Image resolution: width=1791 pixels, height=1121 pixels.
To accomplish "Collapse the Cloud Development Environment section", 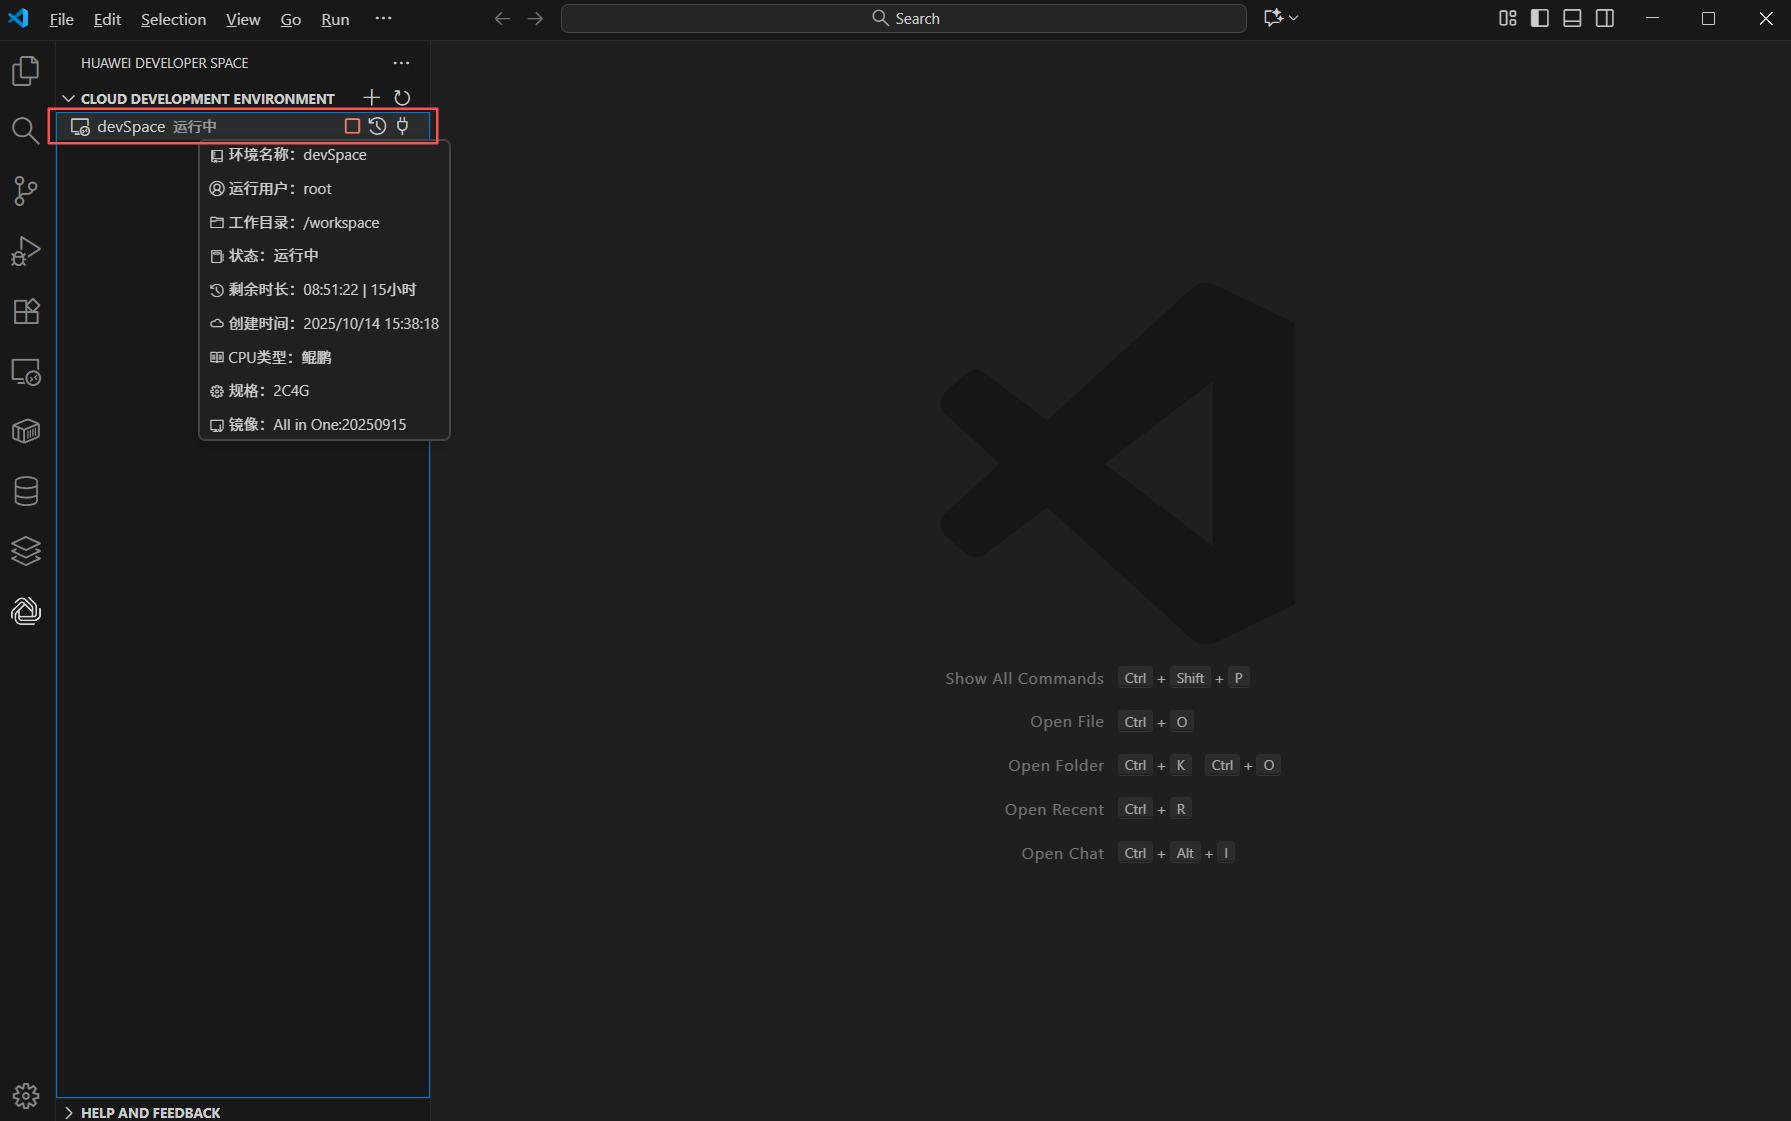I will [x=69, y=98].
